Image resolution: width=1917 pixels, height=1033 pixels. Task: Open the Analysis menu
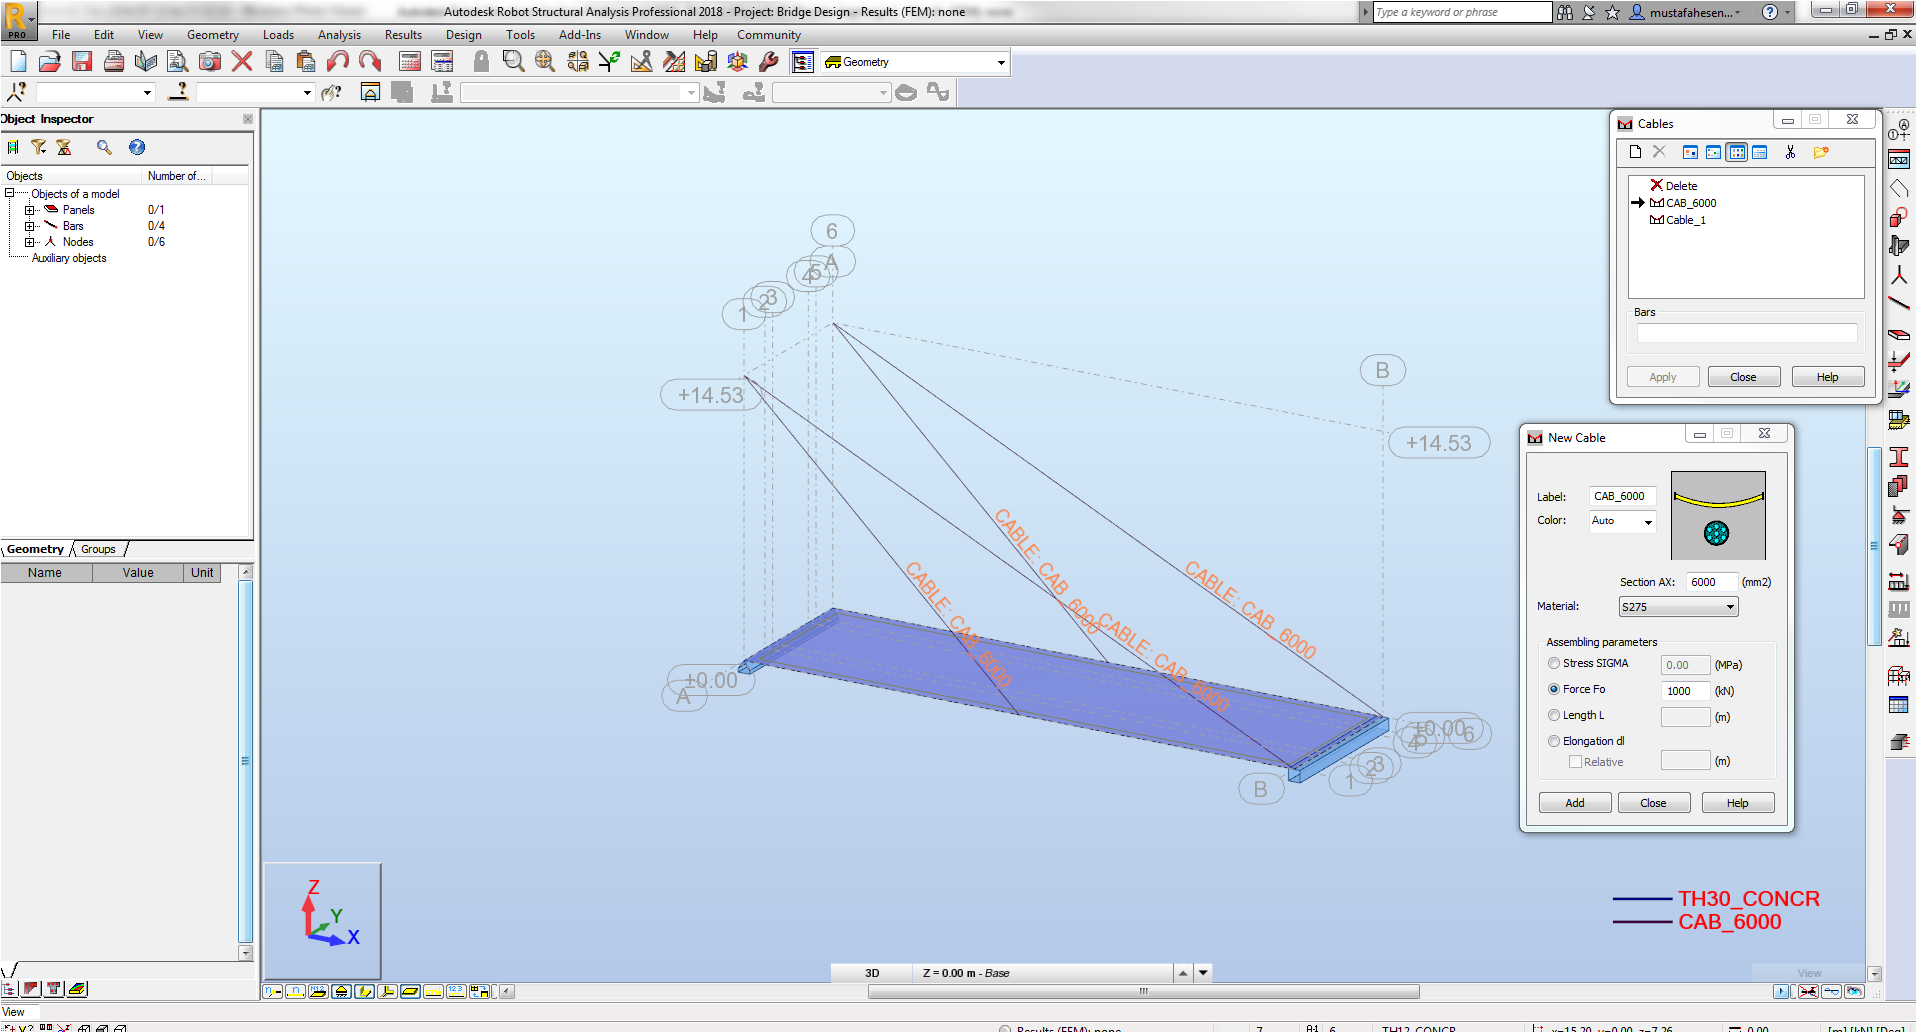(x=339, y=35)
